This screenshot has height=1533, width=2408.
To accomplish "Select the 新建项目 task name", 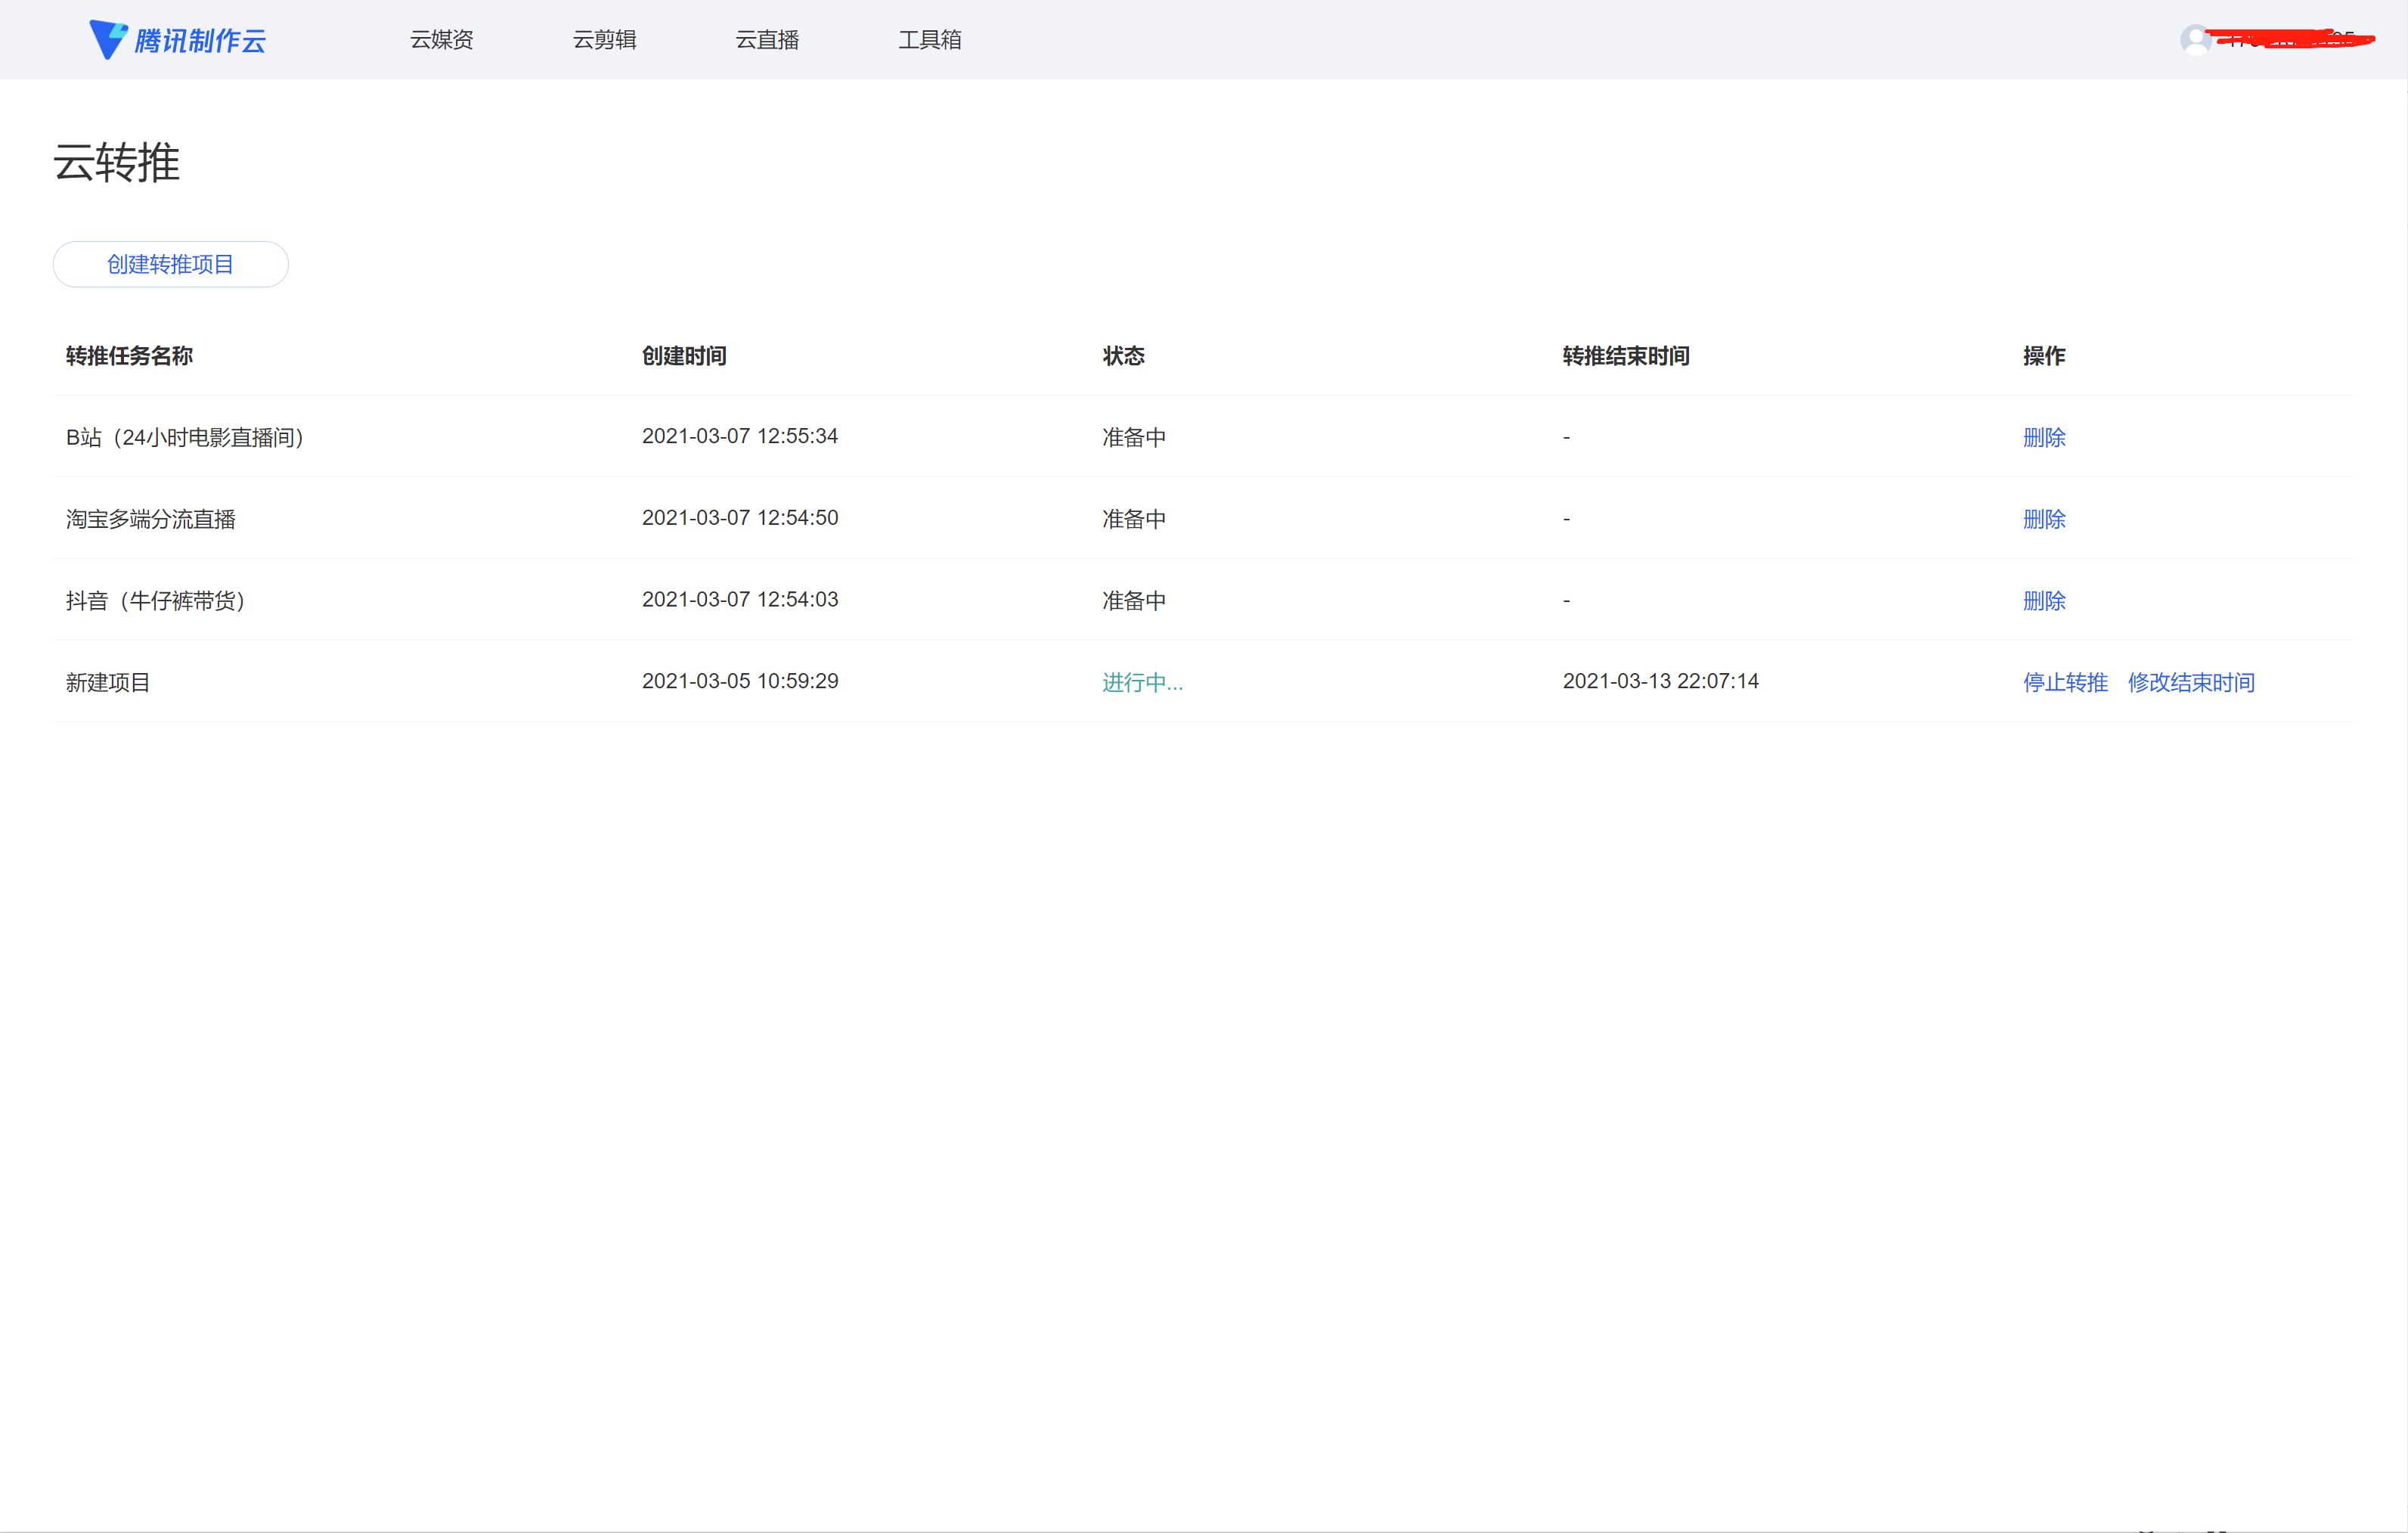I will 108,682.
